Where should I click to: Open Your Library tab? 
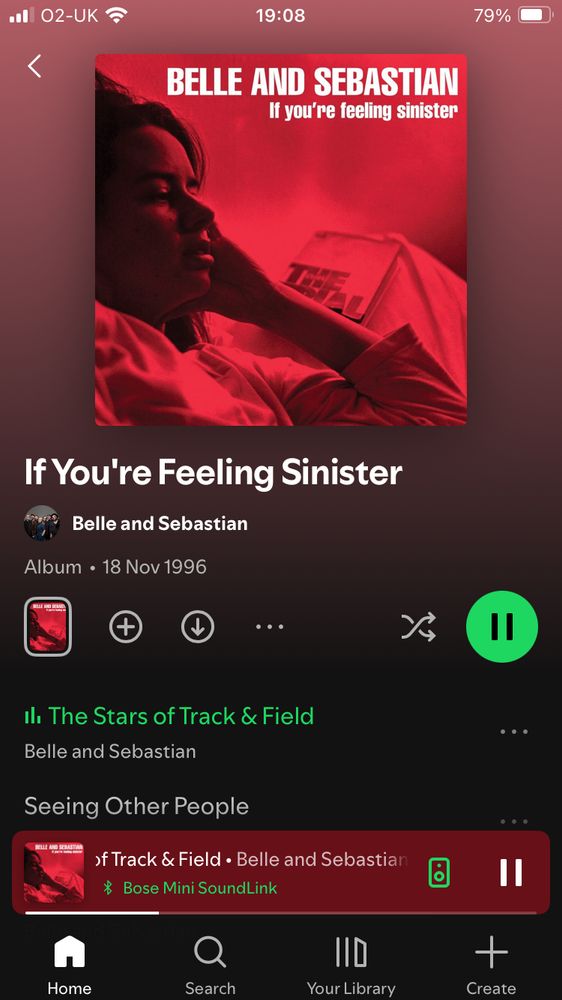pos(351,964)
